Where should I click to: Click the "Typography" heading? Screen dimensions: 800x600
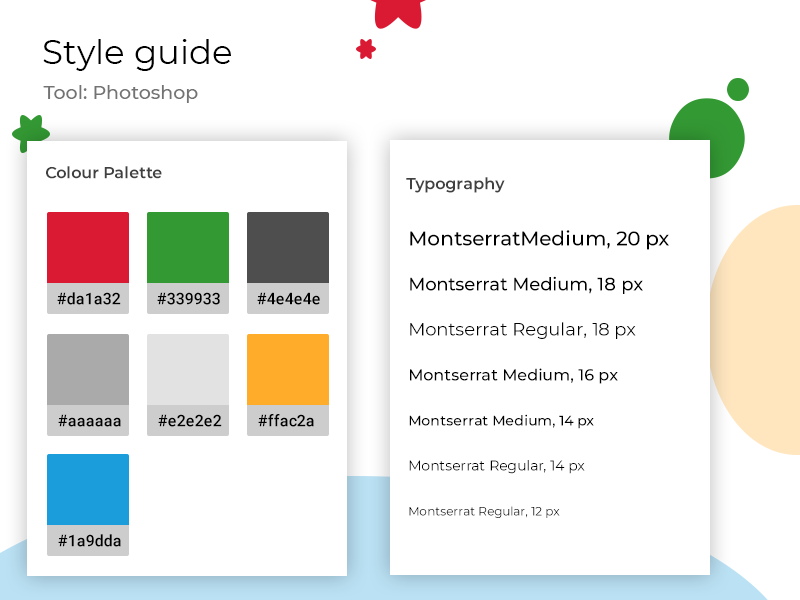[455, 184]
